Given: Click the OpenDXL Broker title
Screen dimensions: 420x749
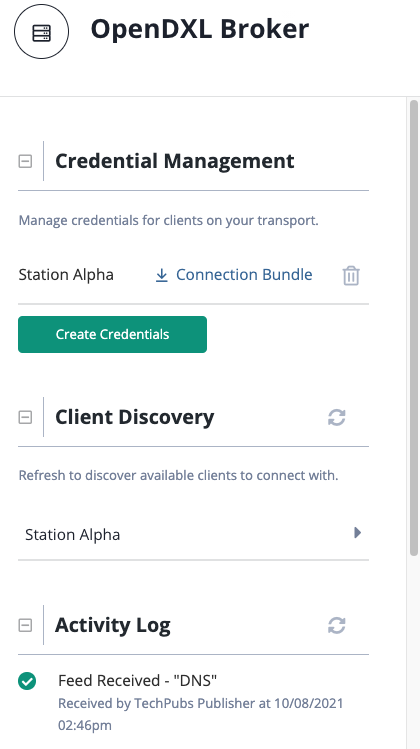Looking at the screenshot, I should click(x=200, y=29).
